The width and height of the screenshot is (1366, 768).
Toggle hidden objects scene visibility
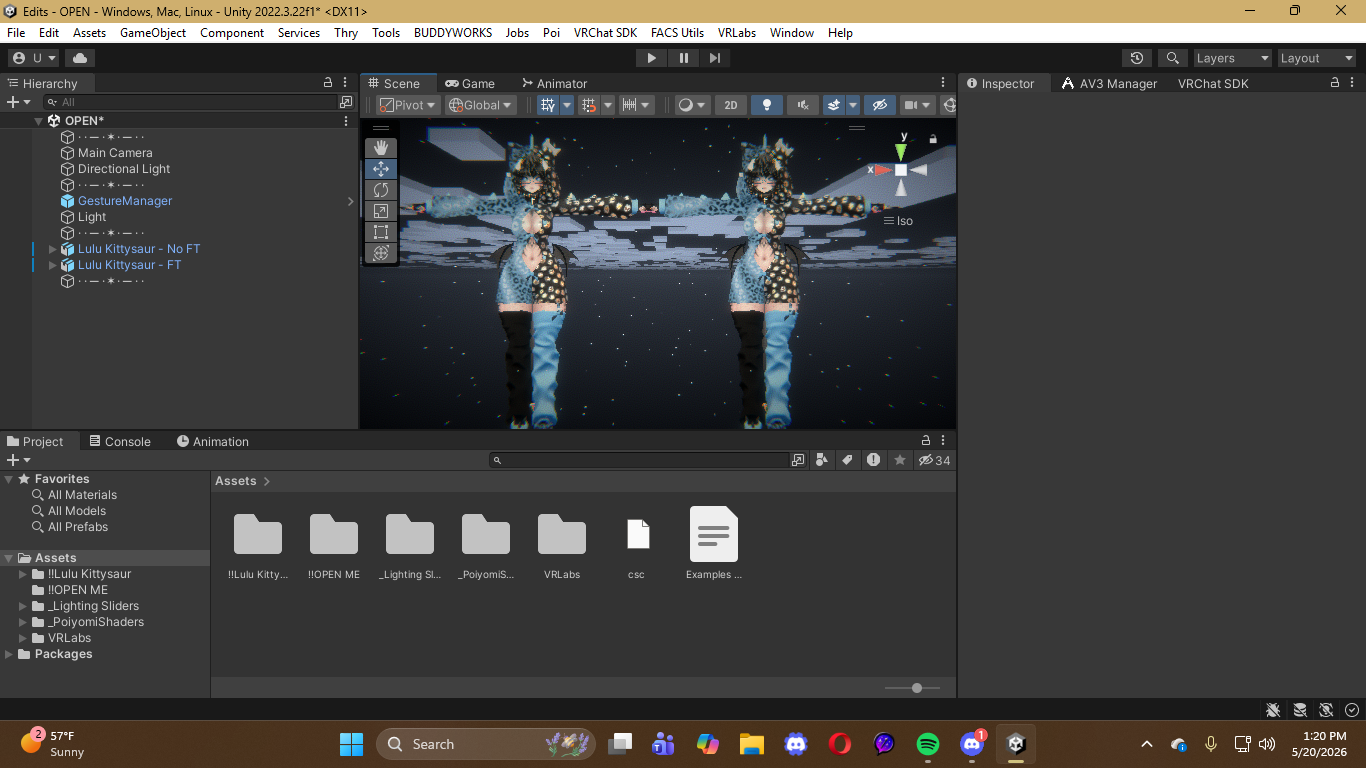point(880,105)
